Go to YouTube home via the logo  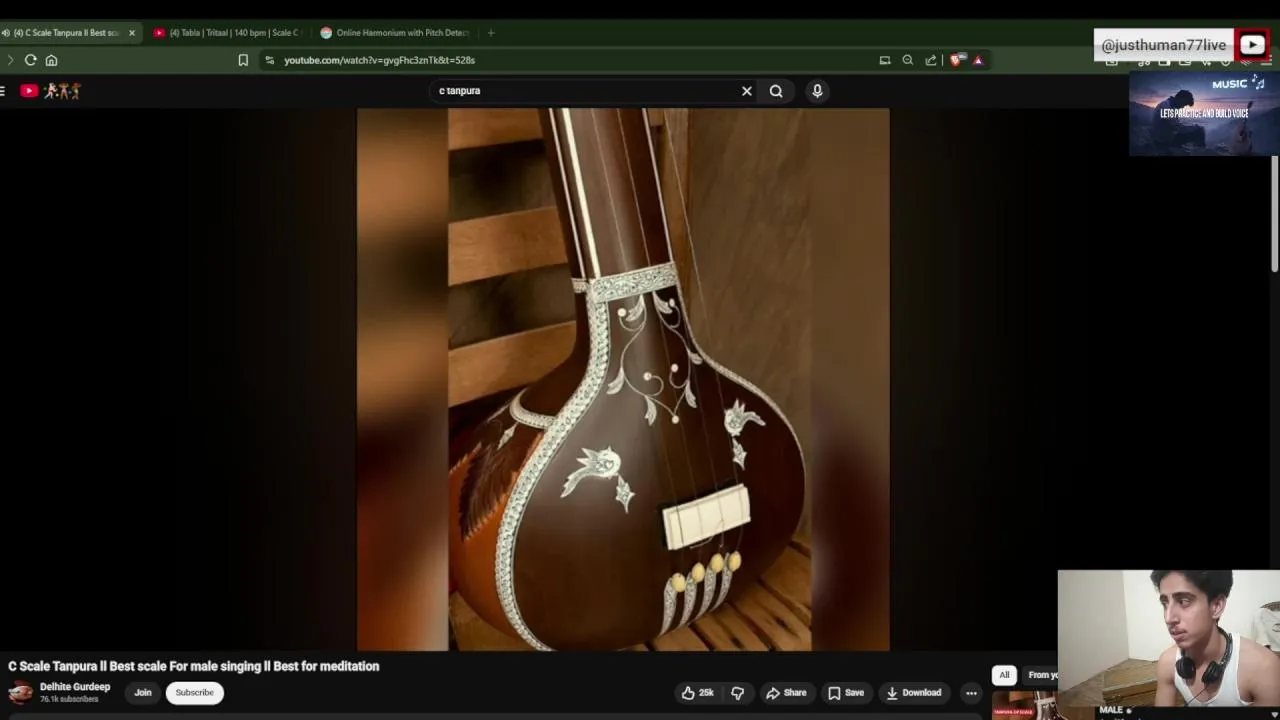pos(50,91)
